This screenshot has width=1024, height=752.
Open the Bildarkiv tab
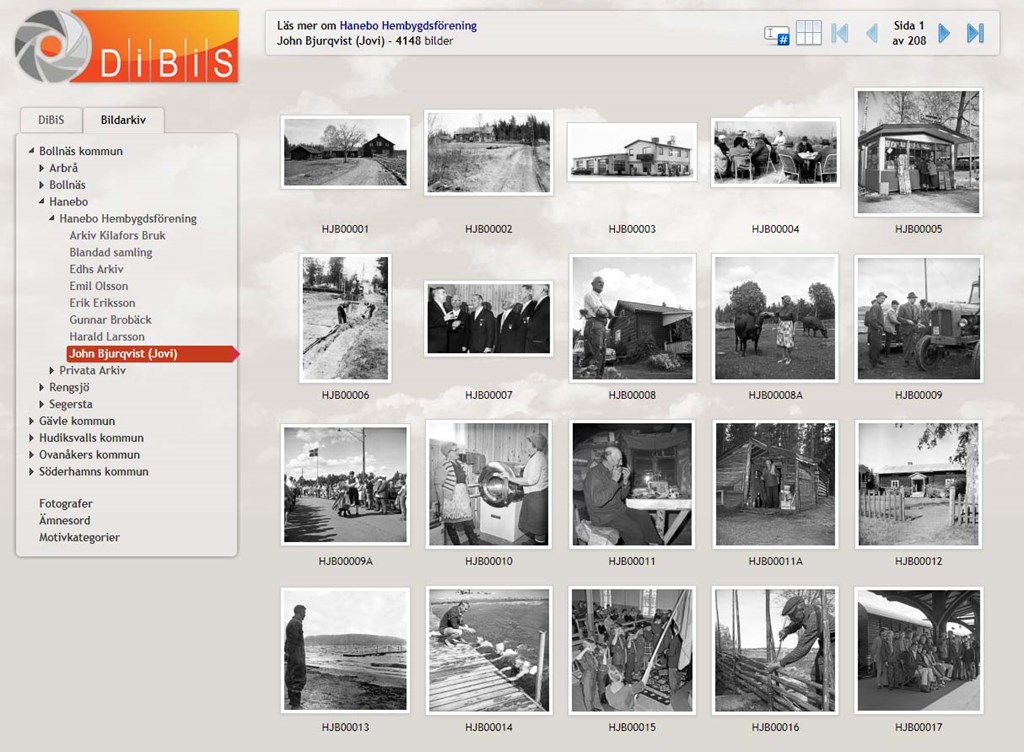tap(123, 119)
